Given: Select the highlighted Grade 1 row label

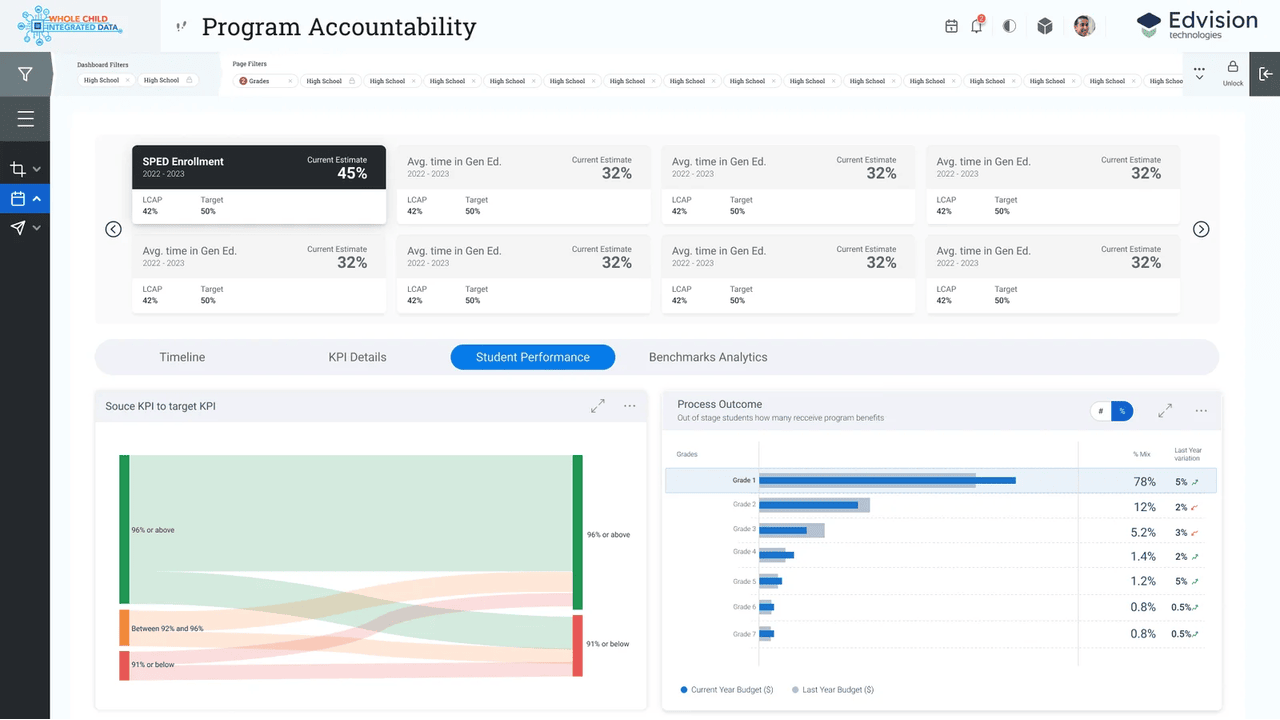Looking at the screenshot, I should 744,481.
